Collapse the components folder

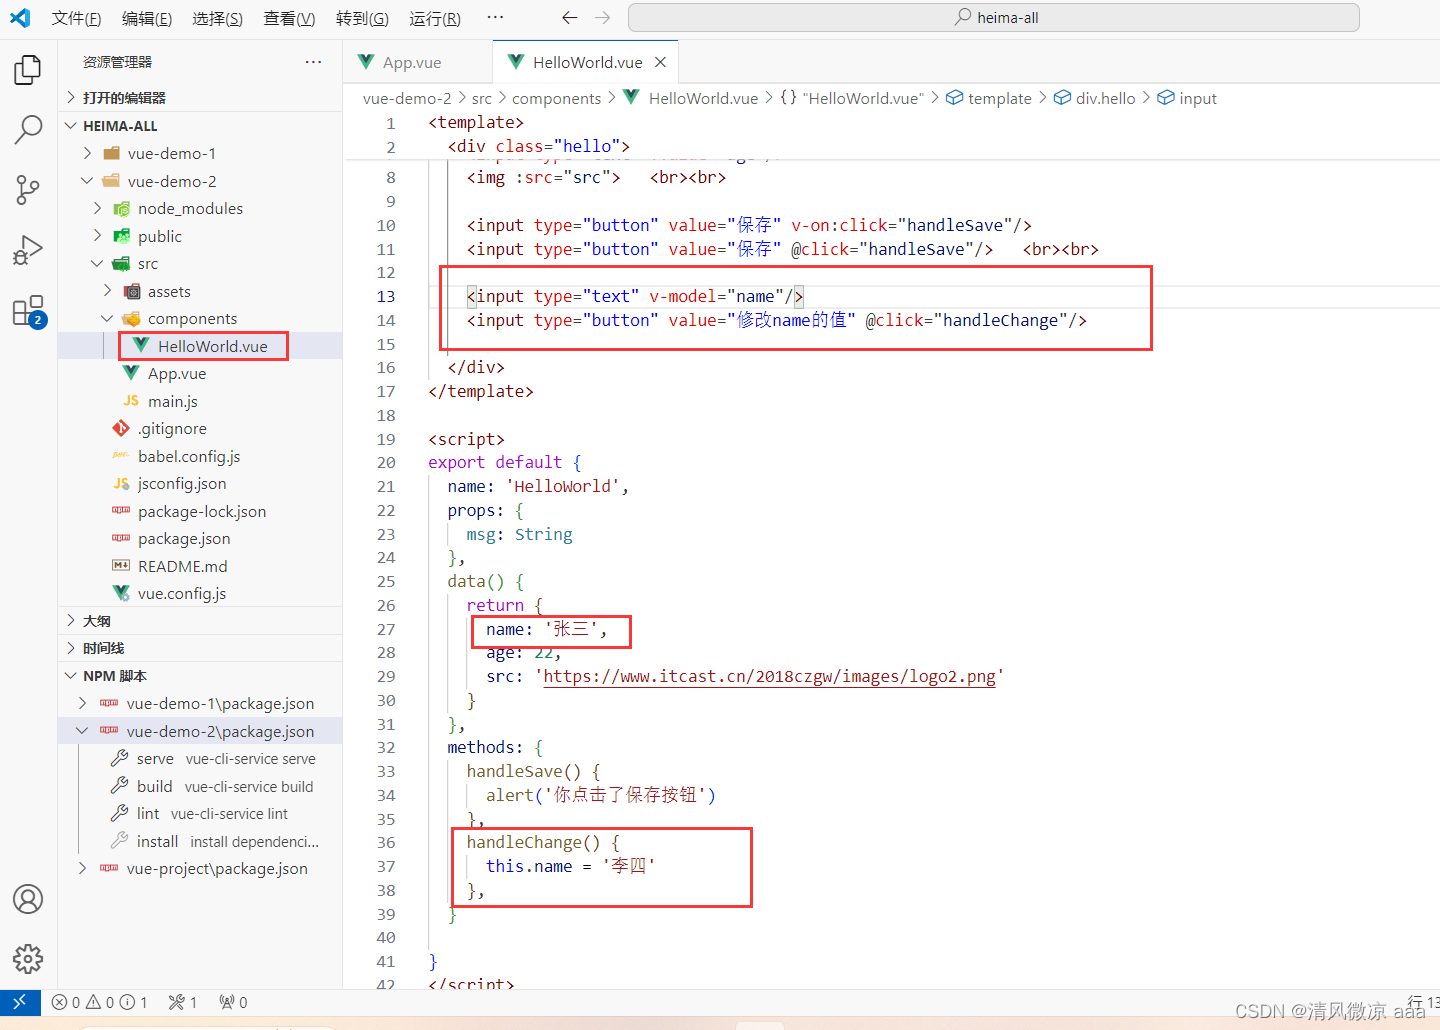tap(200, 318)
